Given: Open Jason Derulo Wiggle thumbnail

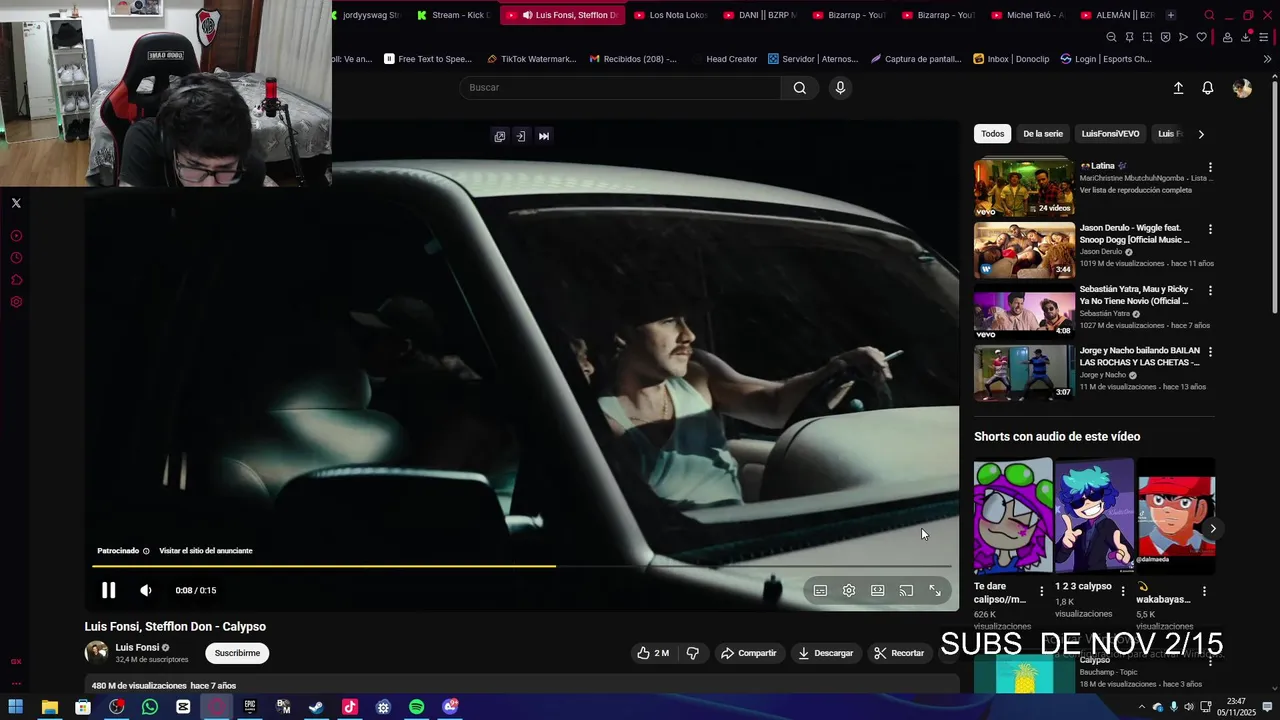Looking at the screenshot, I should pos(1024,250).
